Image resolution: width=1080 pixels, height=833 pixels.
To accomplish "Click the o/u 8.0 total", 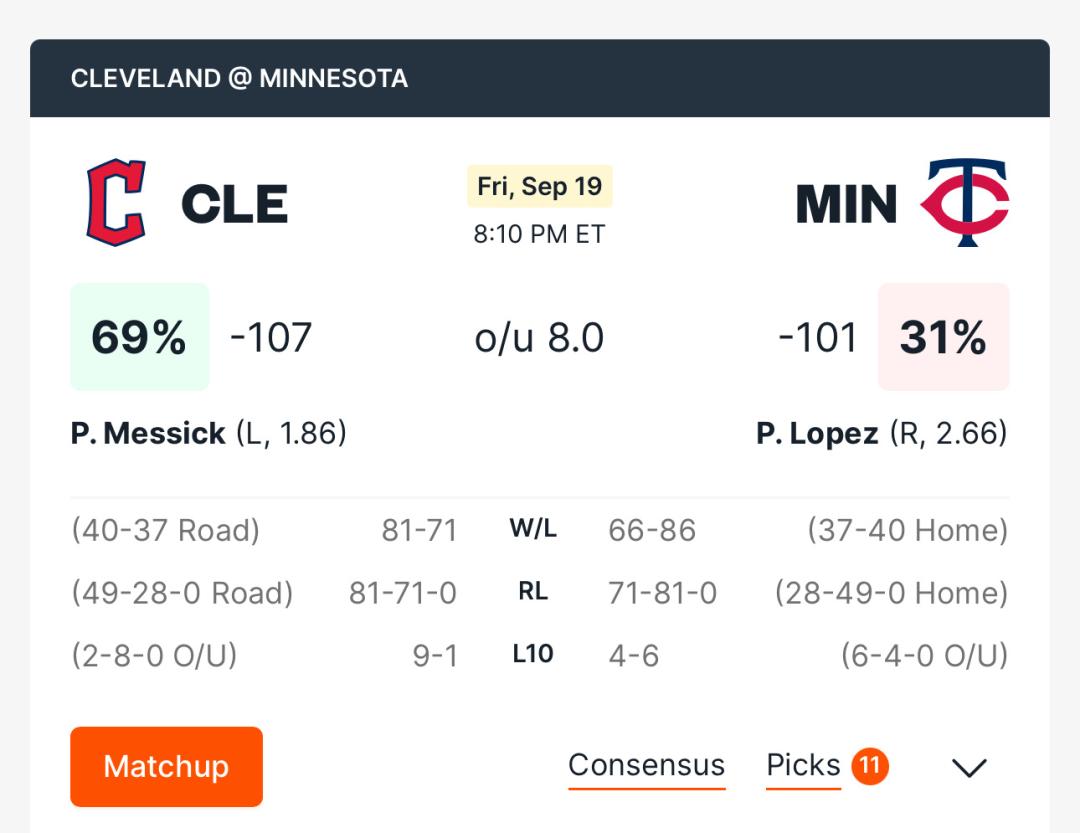I will [539, 338].
